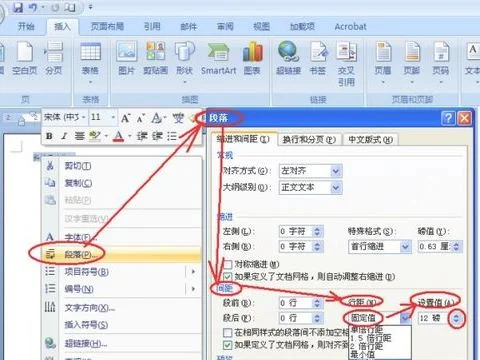
Task: Open font name dropdown 宋体 in mini toolbar
Action: (84, 117)
